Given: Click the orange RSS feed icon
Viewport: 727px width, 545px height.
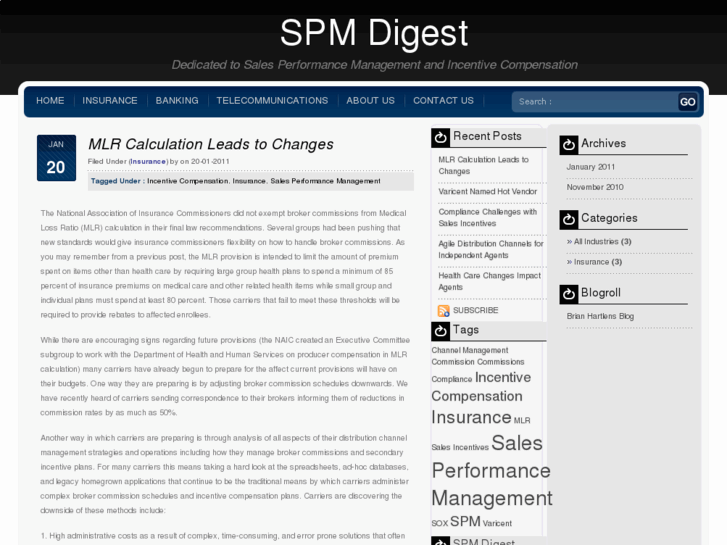Looking at the screenshot, I should tap(444, 311).
